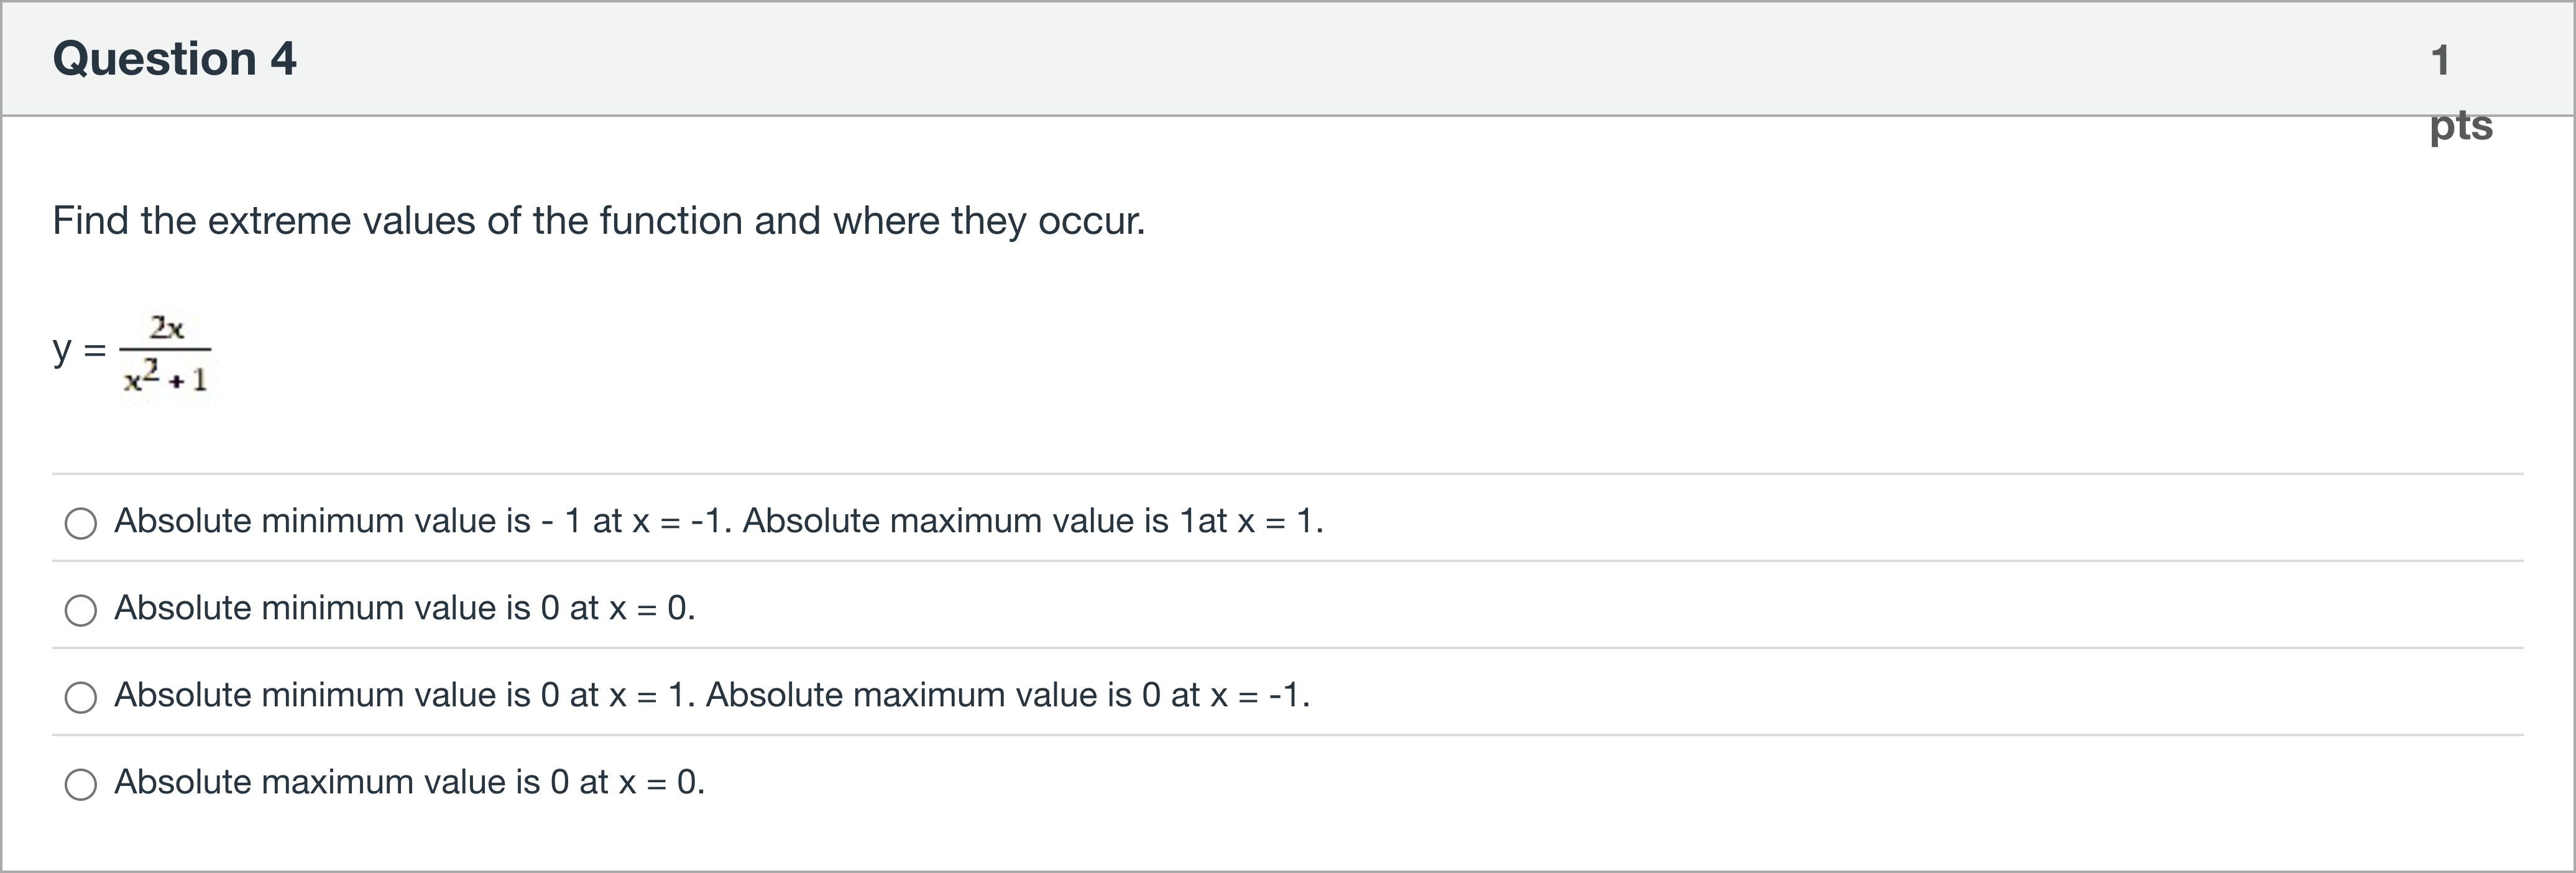The image size is (2576, 873).
Task: Select radio for "Absolute maximum value is 0 at x = 0"
Action: point(81,784)
